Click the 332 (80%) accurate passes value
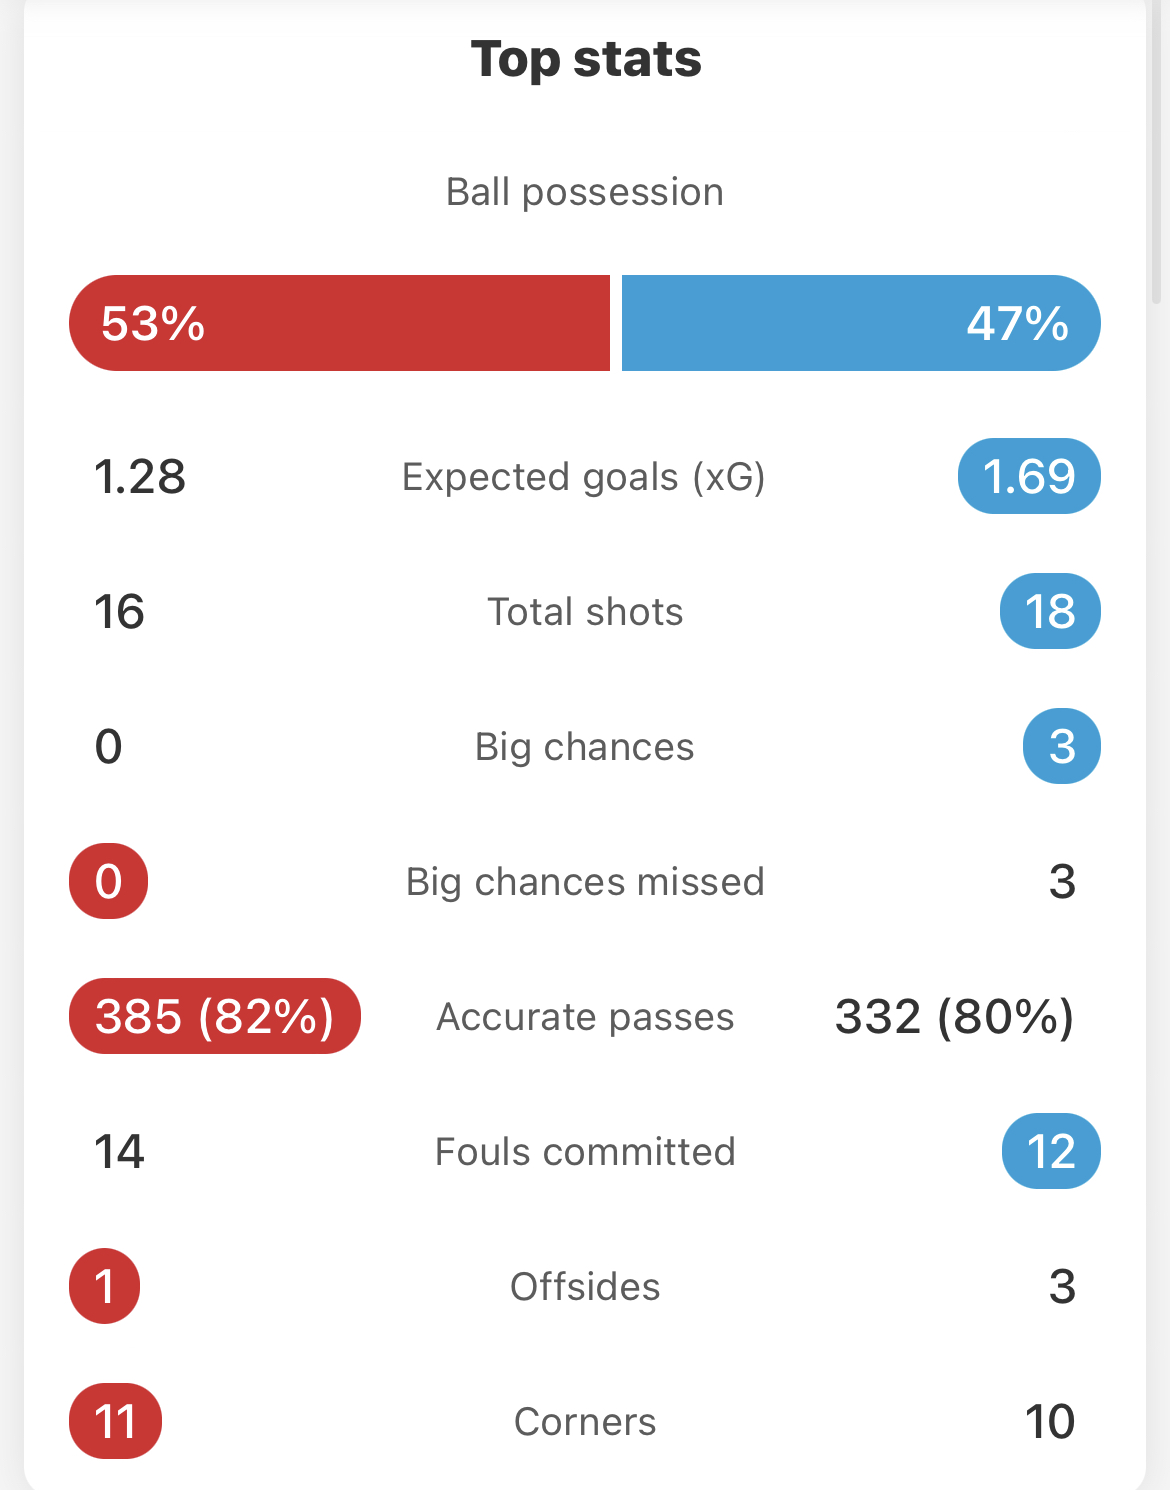The image size is (1170, 1490). click(955, 1016)
